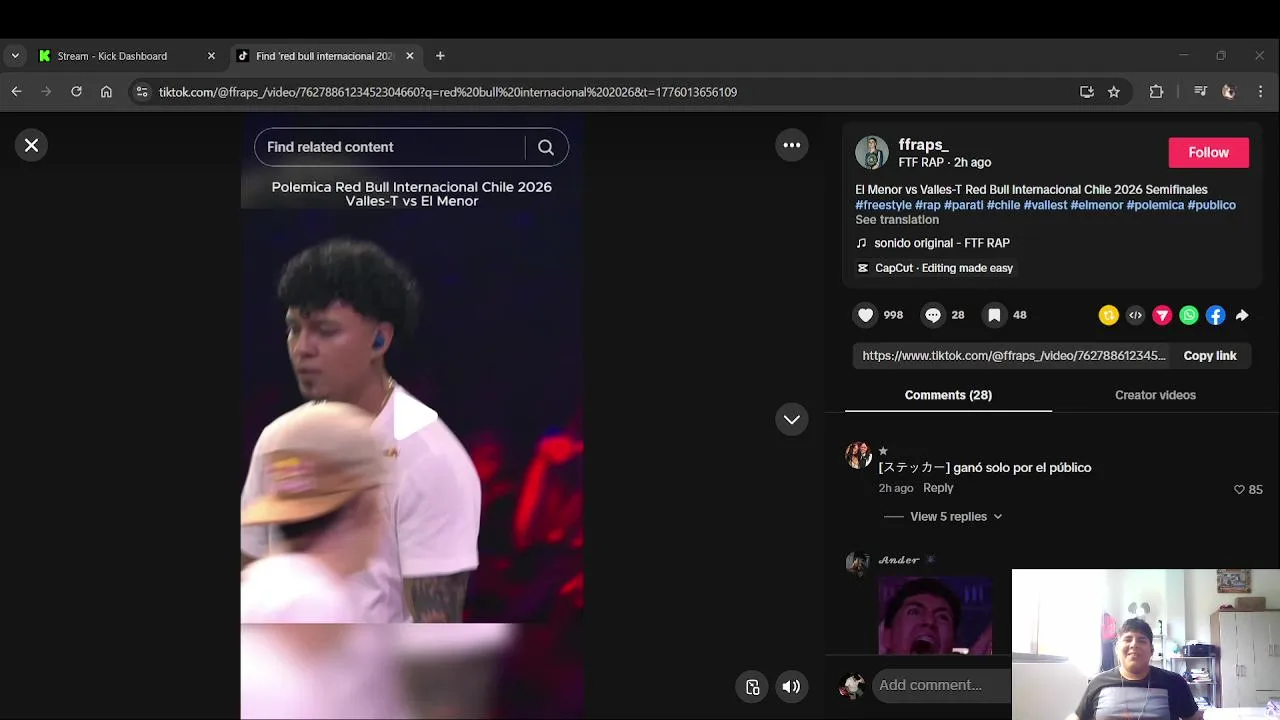The height and width of the screenshot is (720, 1280).
Task: Play the paused video
Action: (x=414, y=417)
